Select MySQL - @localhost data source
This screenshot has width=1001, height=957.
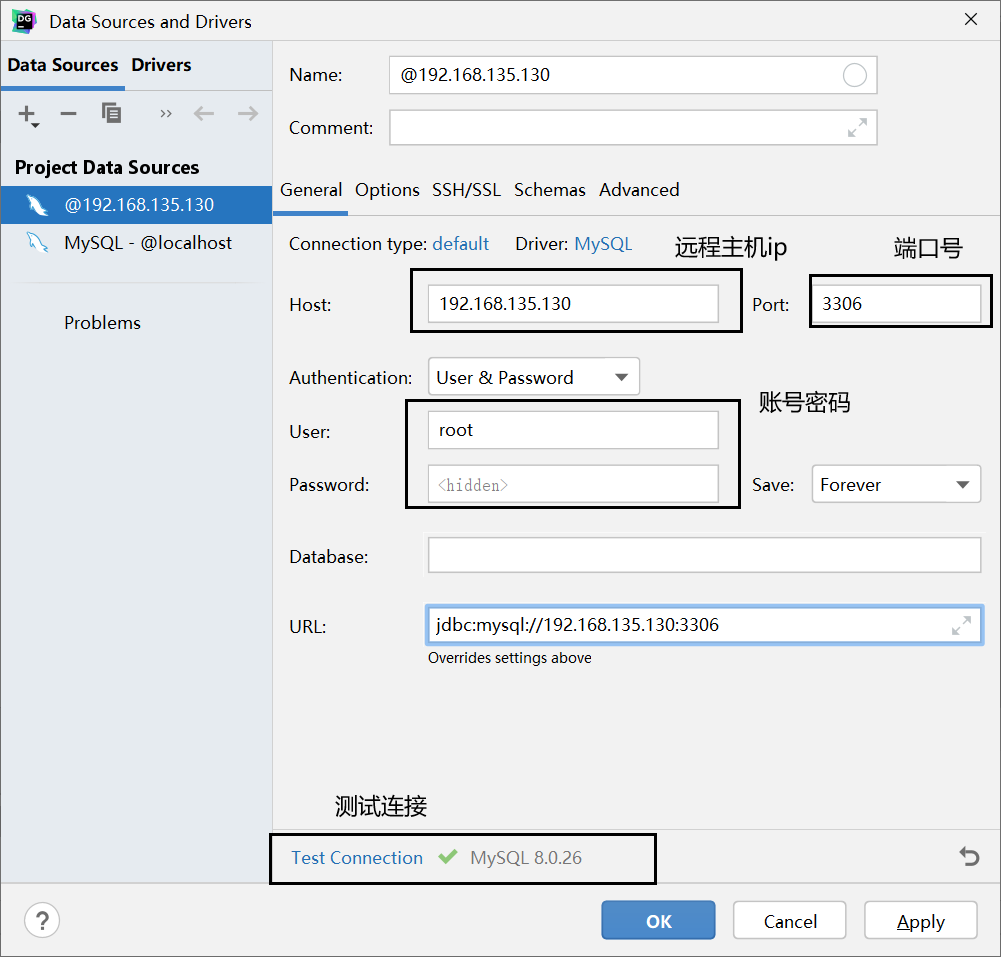(136, 243)
